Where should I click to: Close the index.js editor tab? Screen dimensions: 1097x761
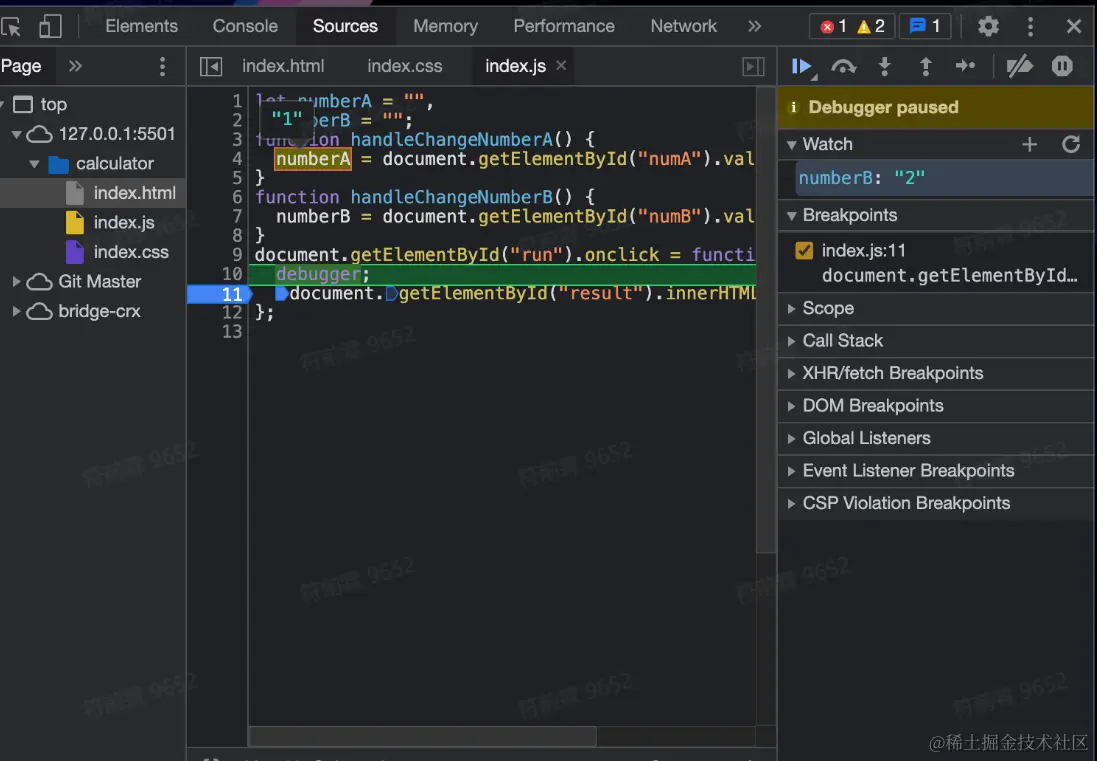(561, 65)
